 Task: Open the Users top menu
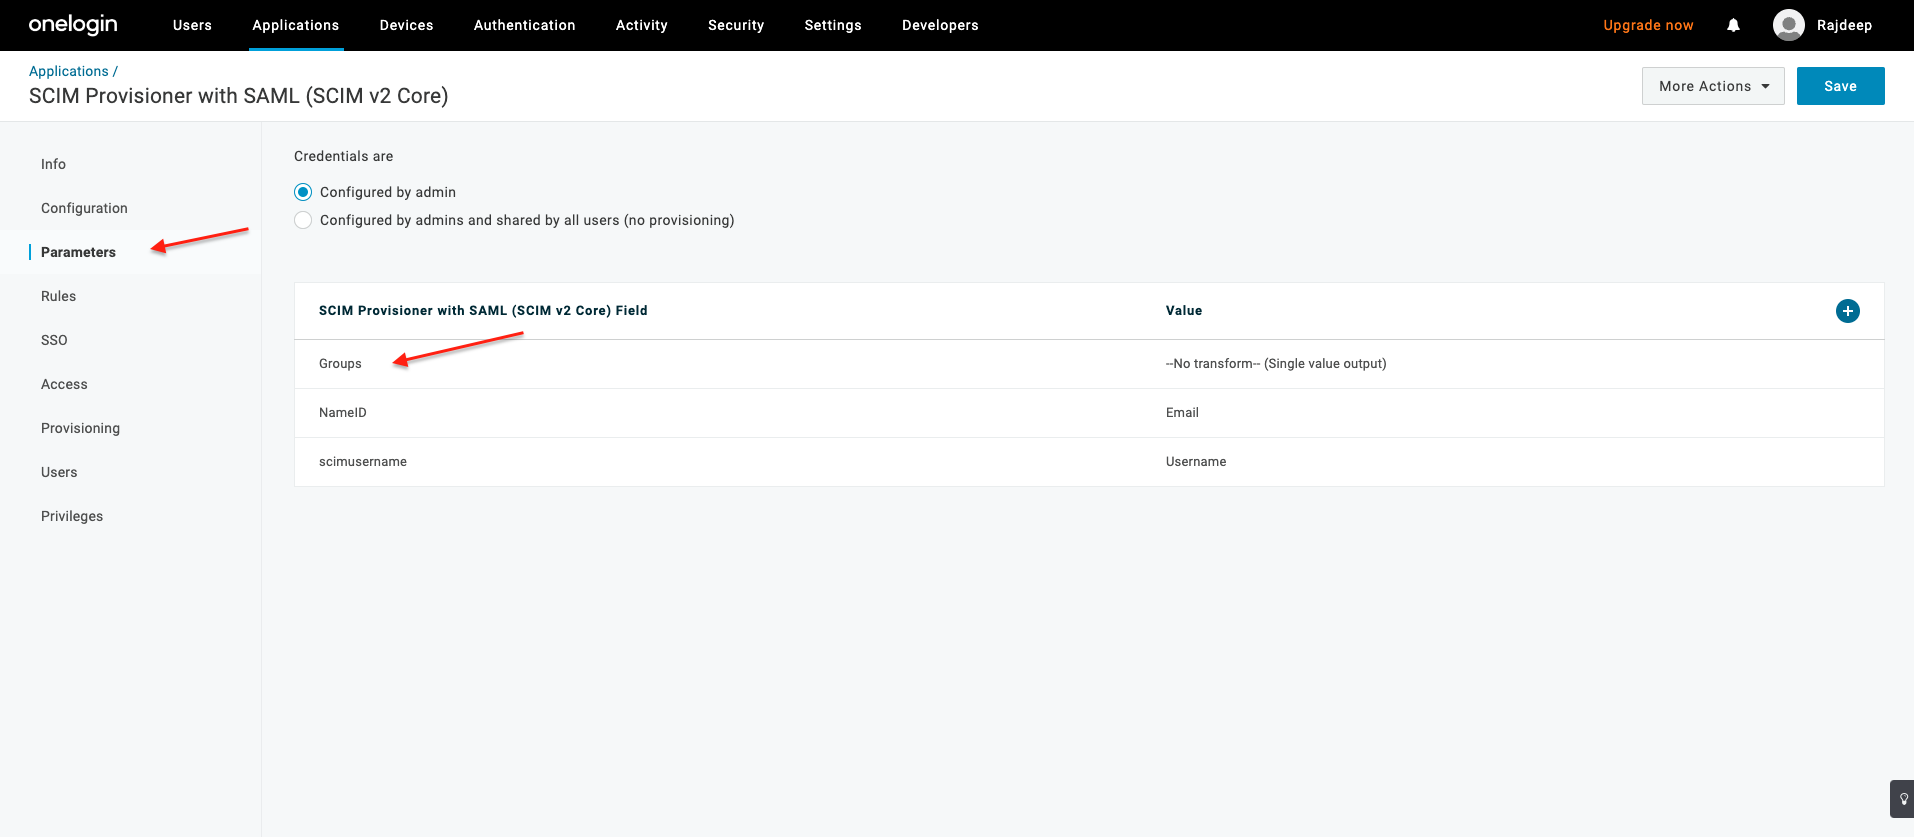pyautogui.click(x=192, y=25)
